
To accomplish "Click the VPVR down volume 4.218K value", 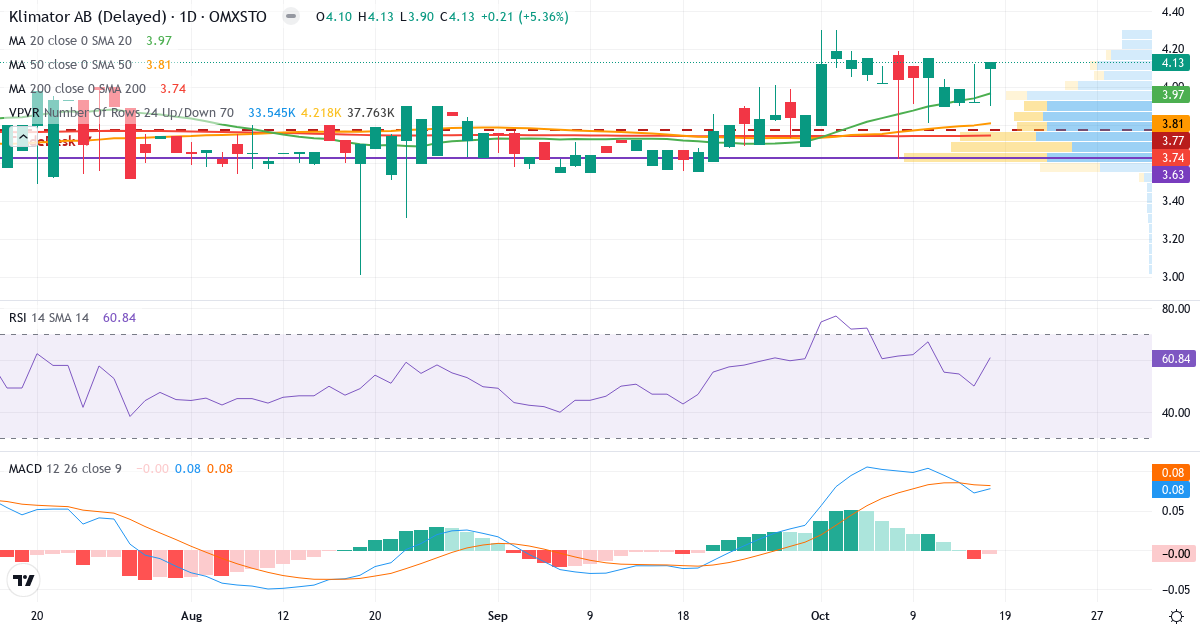I will 321,113.
